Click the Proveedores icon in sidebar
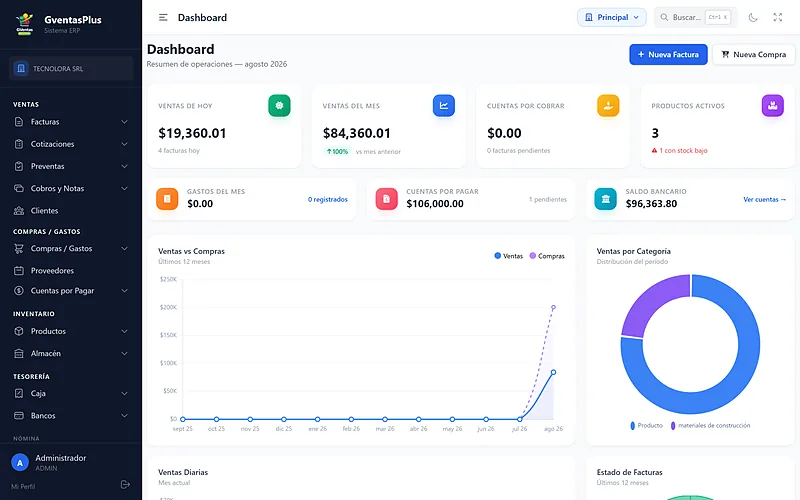Image resolution: width=800 pixels, height=500 pixels. pyautogui.click(x=19, y=270)
